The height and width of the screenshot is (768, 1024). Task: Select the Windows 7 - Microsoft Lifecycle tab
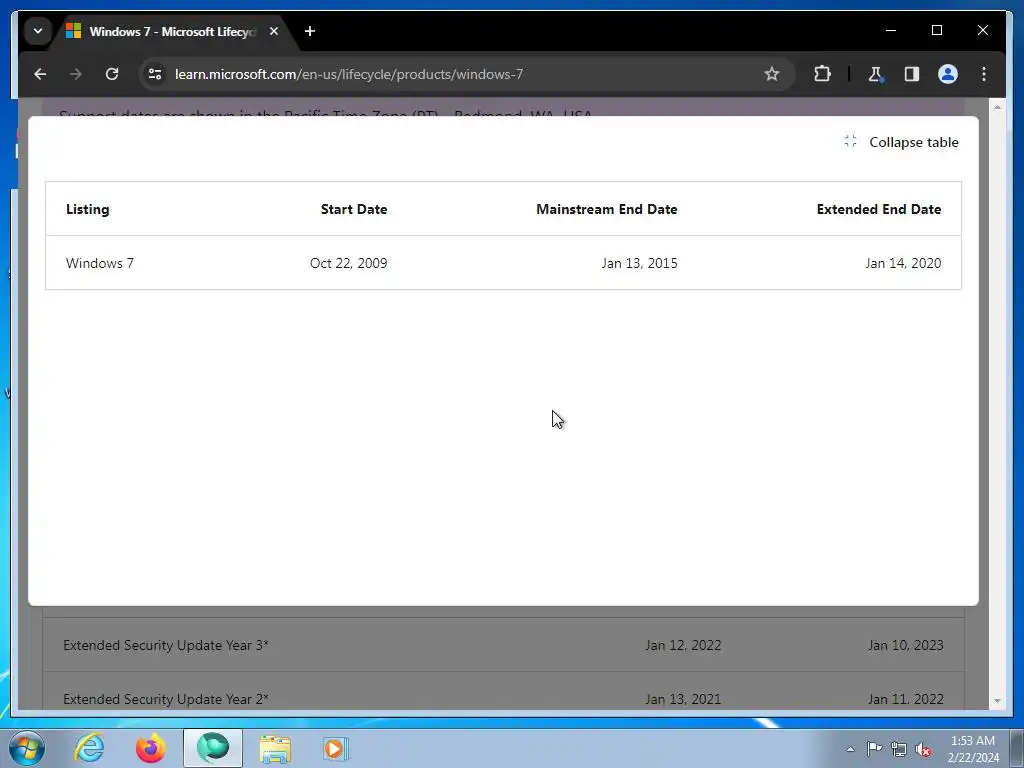173,31
